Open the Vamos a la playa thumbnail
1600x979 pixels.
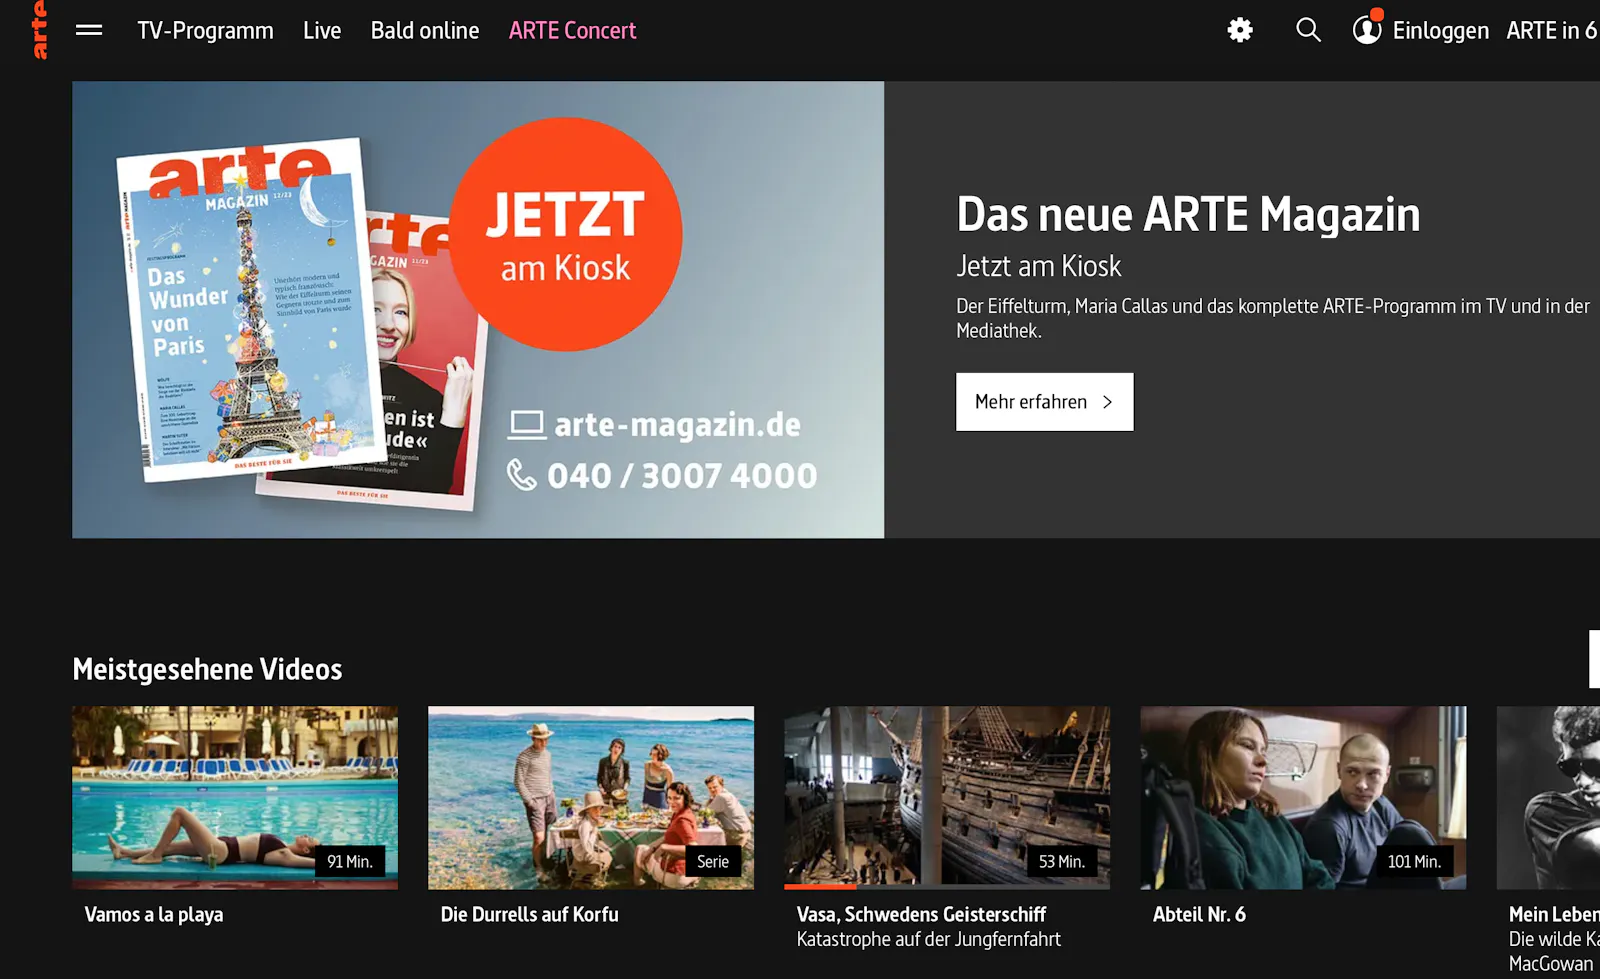[235, 797]
